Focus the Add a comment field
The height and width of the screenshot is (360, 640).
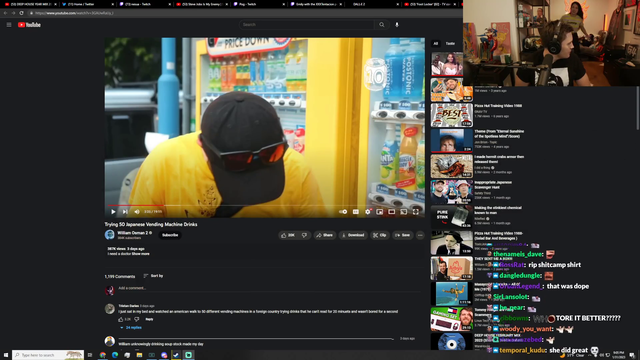coord(269,288)
